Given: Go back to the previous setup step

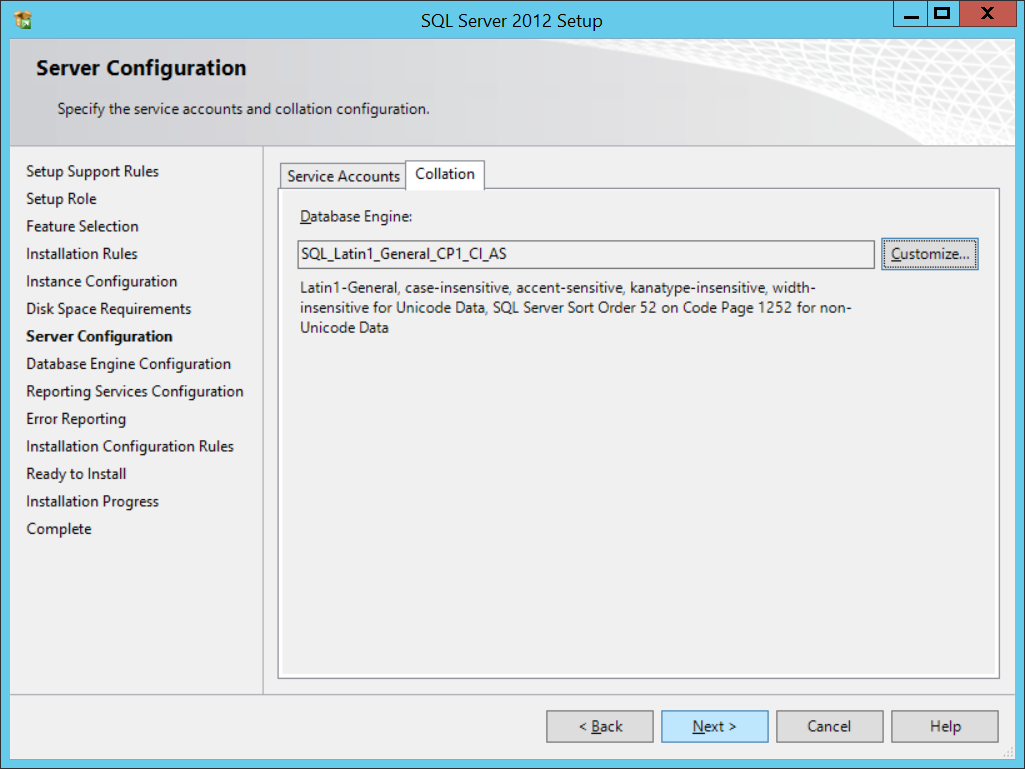Looking at the screenshot, I should click(x=599, y=726).
